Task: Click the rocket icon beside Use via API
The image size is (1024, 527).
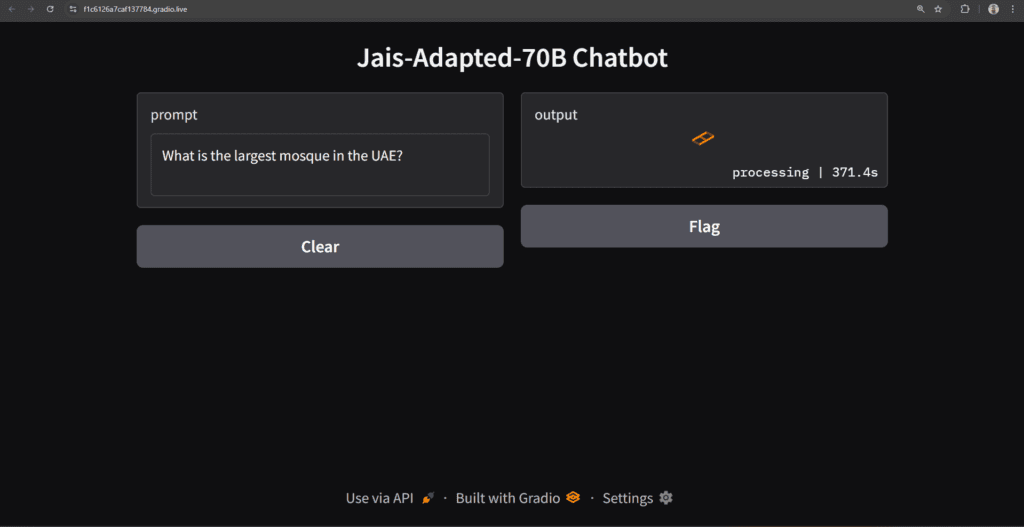Action: click(427, 498)
